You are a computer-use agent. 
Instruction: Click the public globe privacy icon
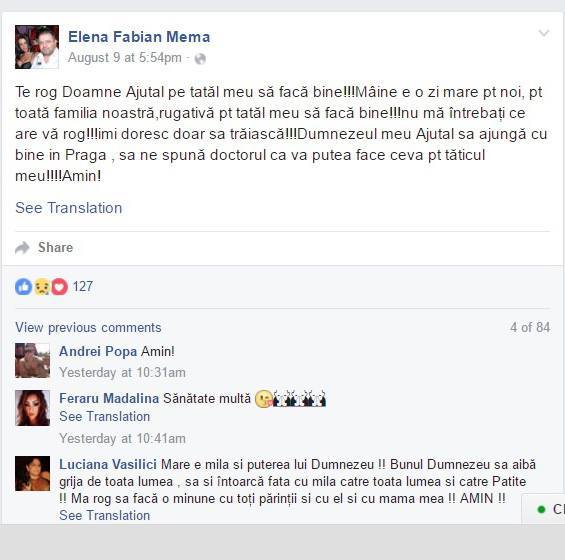[200, 58]
